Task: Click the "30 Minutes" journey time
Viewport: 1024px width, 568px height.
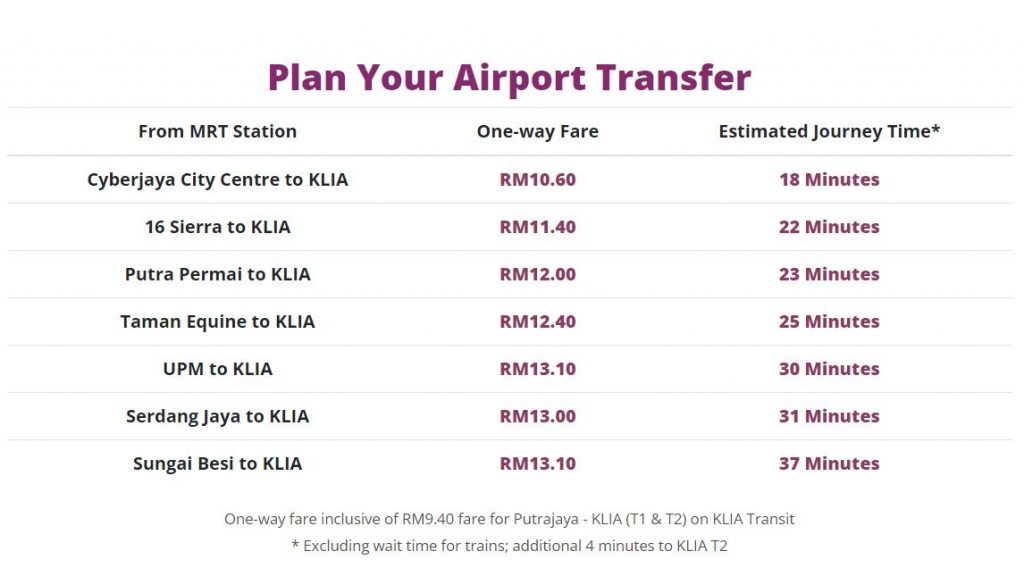Action: click(829, 369)
